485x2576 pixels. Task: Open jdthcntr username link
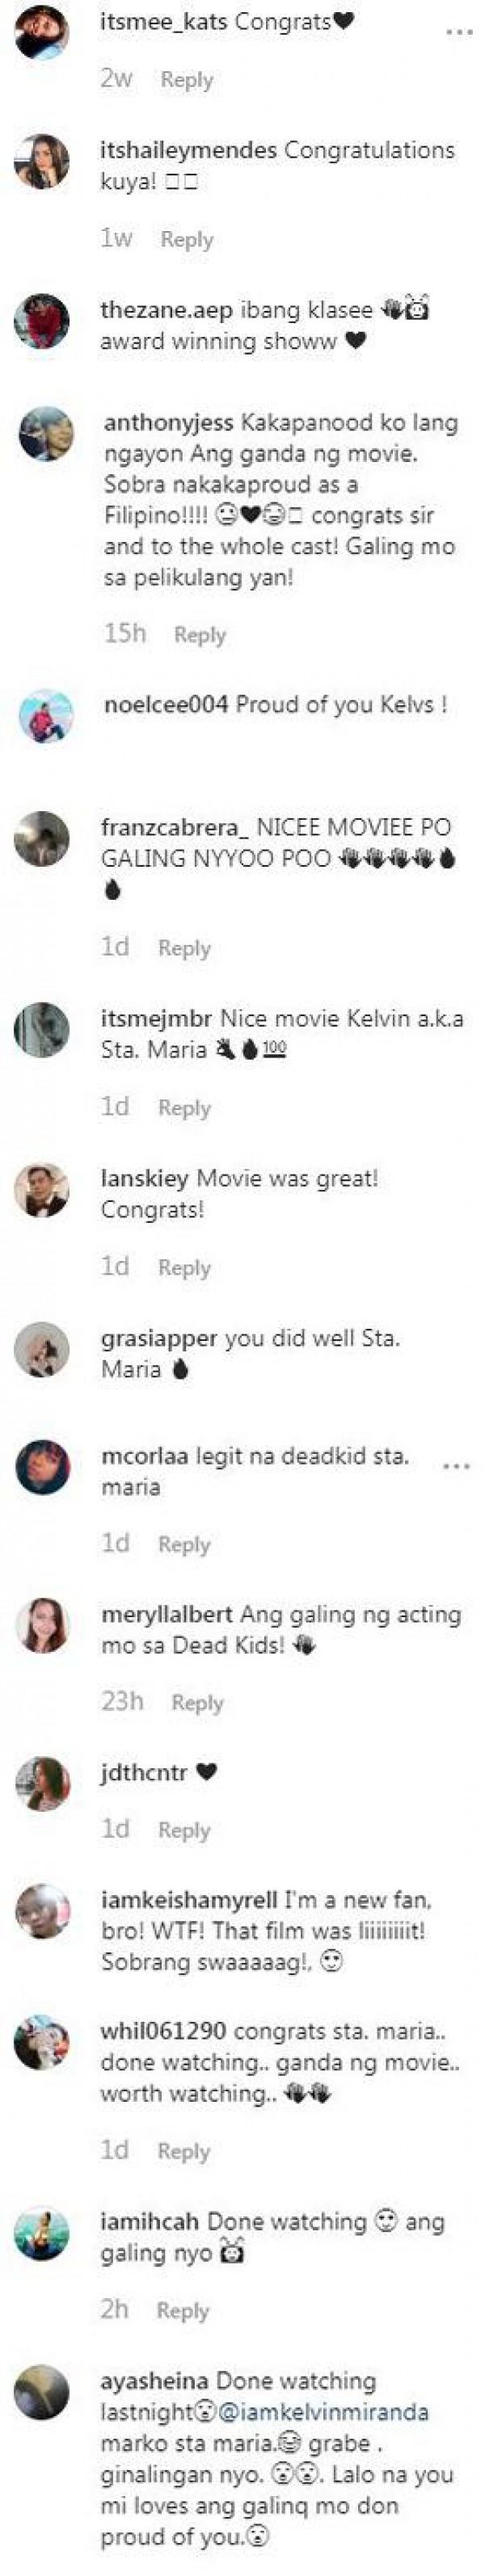coord(144,1772)
